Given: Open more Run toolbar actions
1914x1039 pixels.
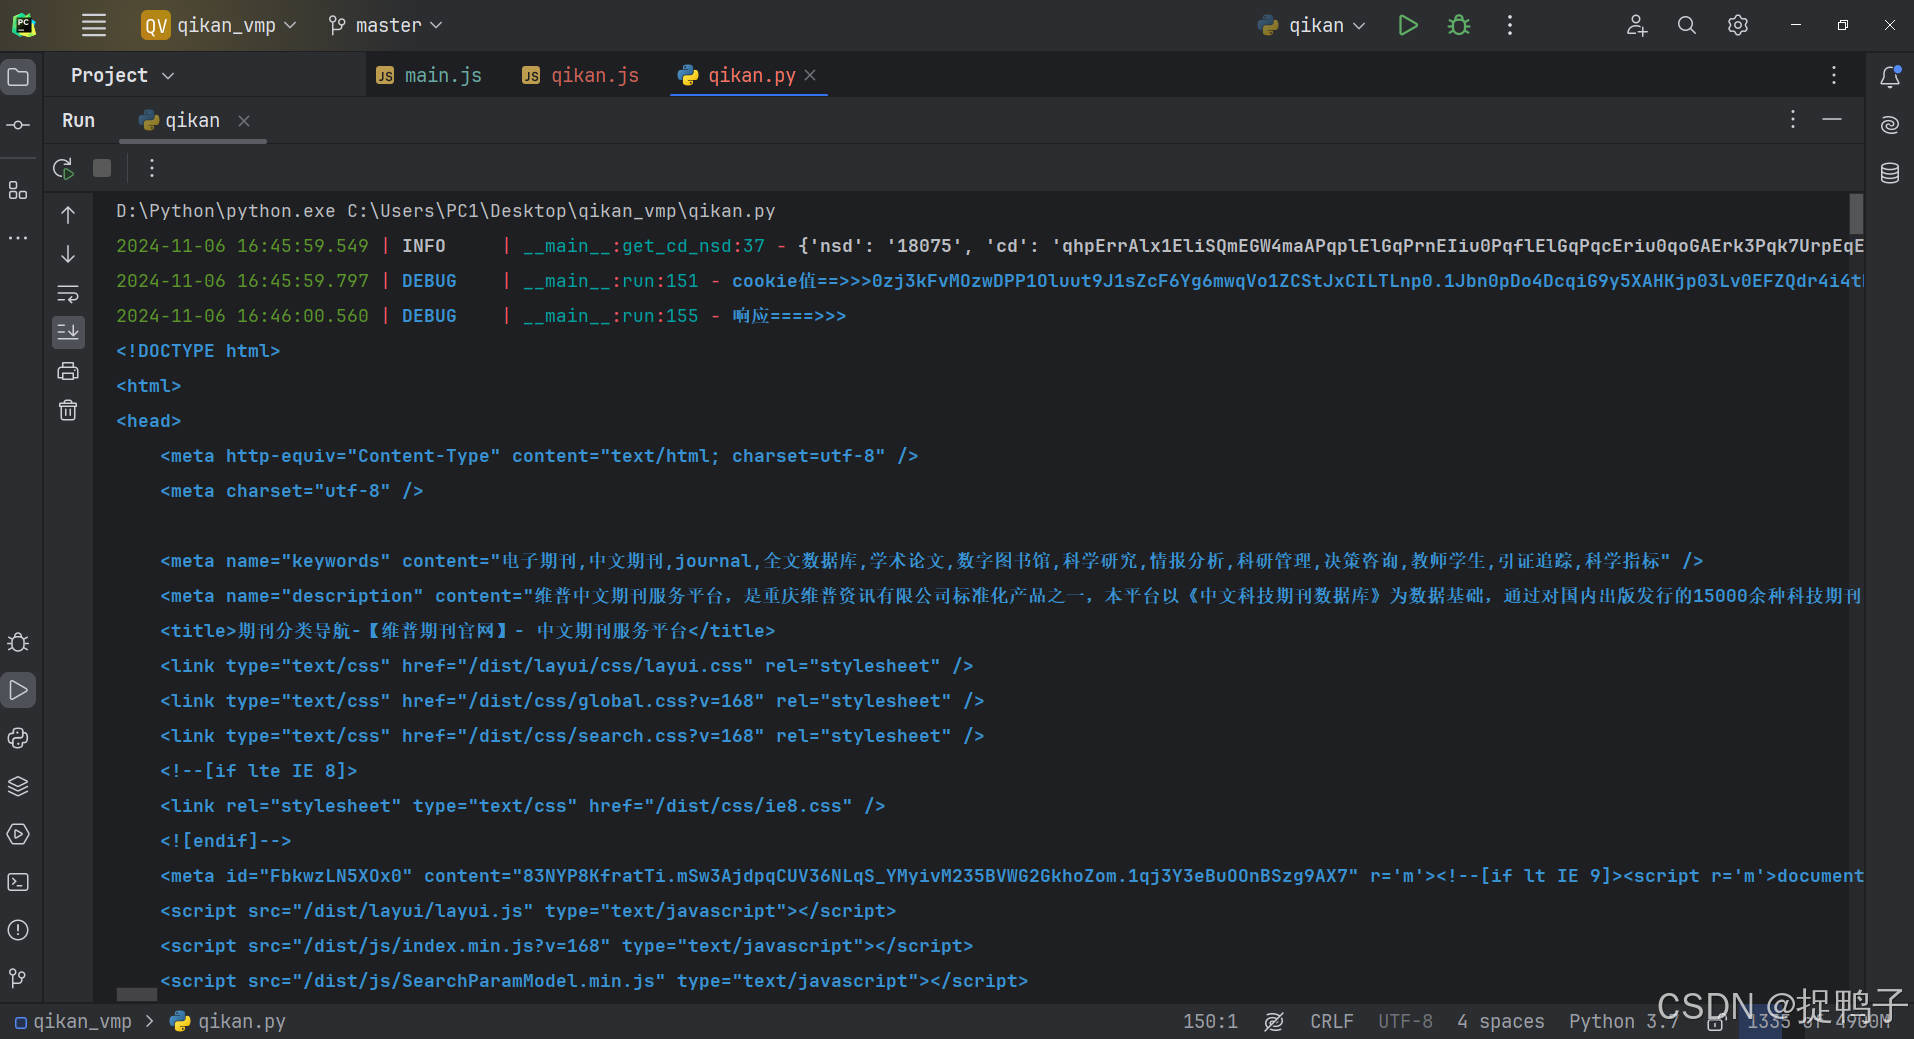Looking at the screenshot, I should [x=152, y=168].
